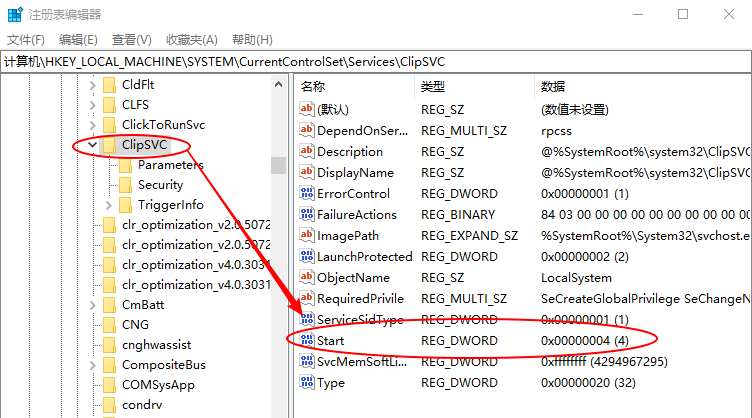Expand the TriggerInfo subkey
This screenshot has height=418, width=752.
click(x=109, y=205)
